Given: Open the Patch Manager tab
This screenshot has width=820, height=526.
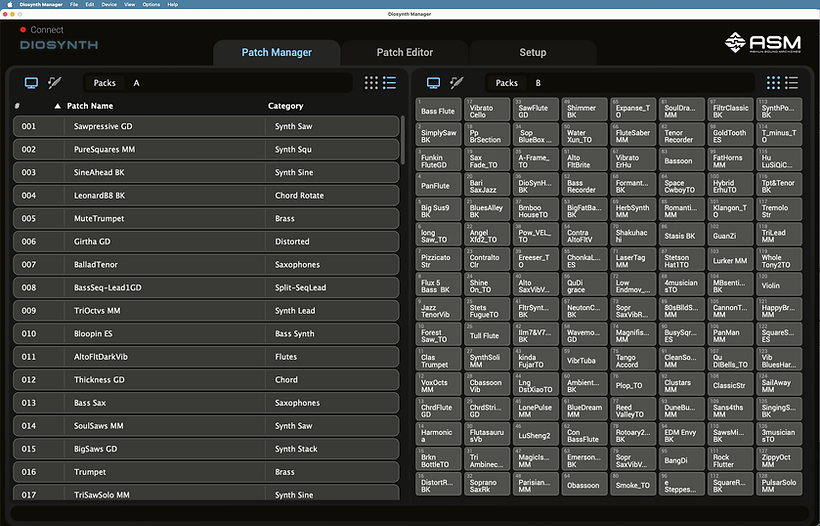Looking at the screenshot, I should [x=277, y=52].
